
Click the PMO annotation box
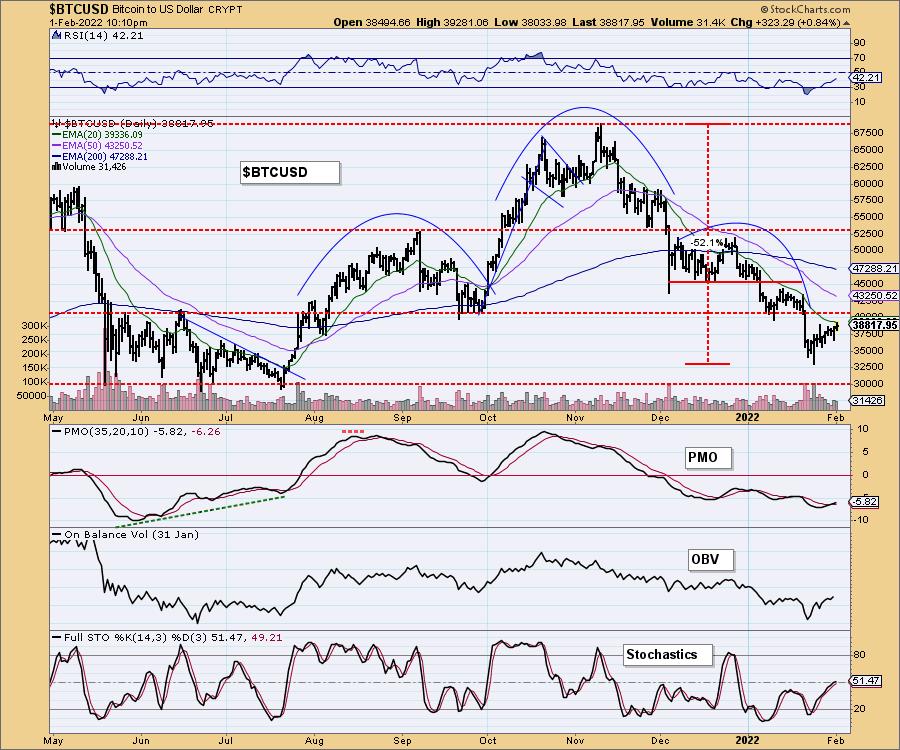click(x=708, y=458)
